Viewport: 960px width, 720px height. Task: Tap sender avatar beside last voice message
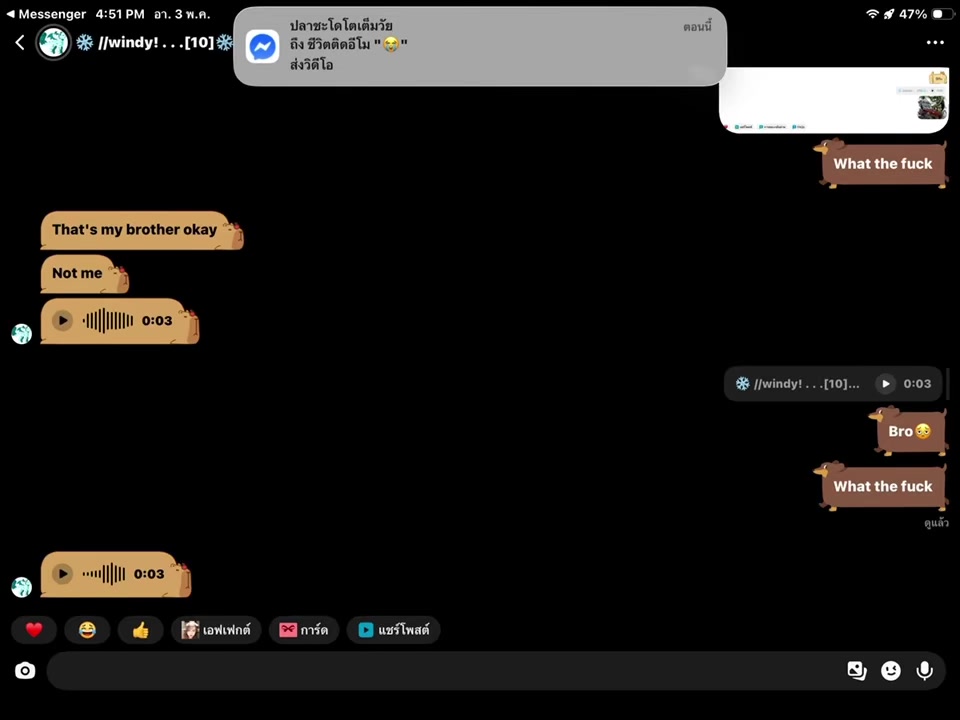pyautogui.click(x=21, y=587)
